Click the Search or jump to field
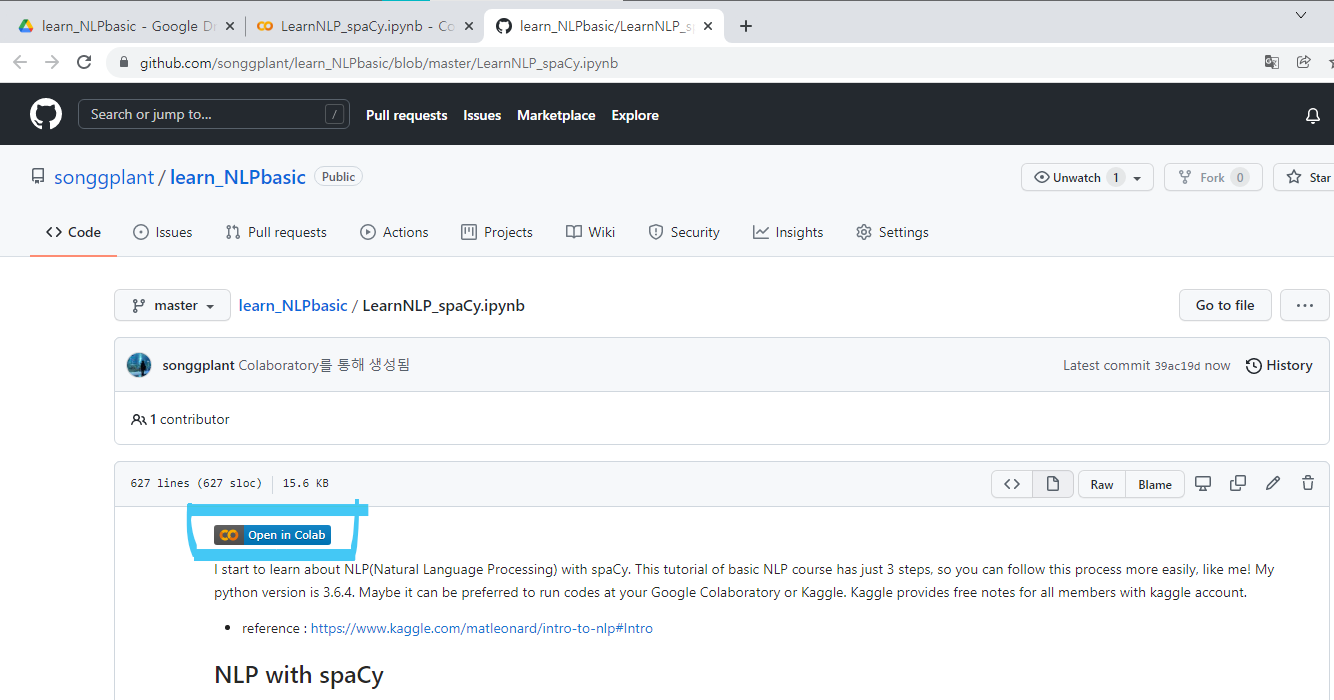Viewport: 1334px width, 700px height. pyautogui.click(x=213, y=114)
